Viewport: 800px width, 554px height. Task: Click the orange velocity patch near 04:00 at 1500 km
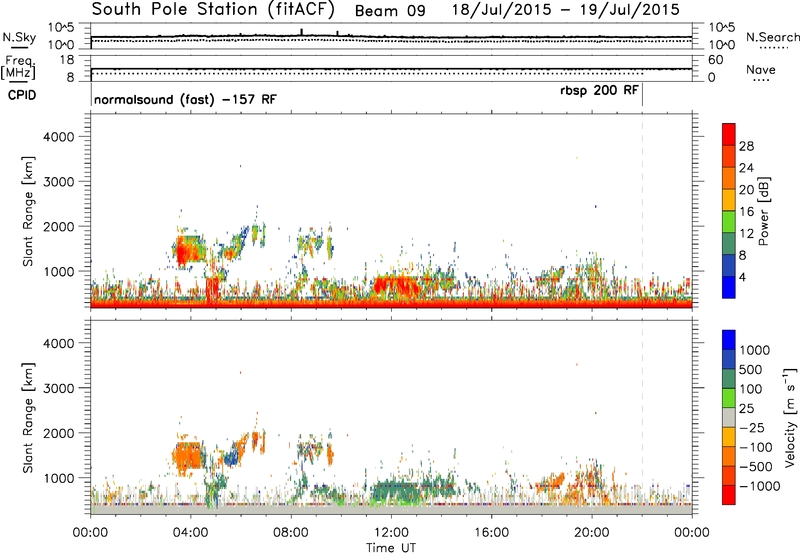[x=186, y=458]
